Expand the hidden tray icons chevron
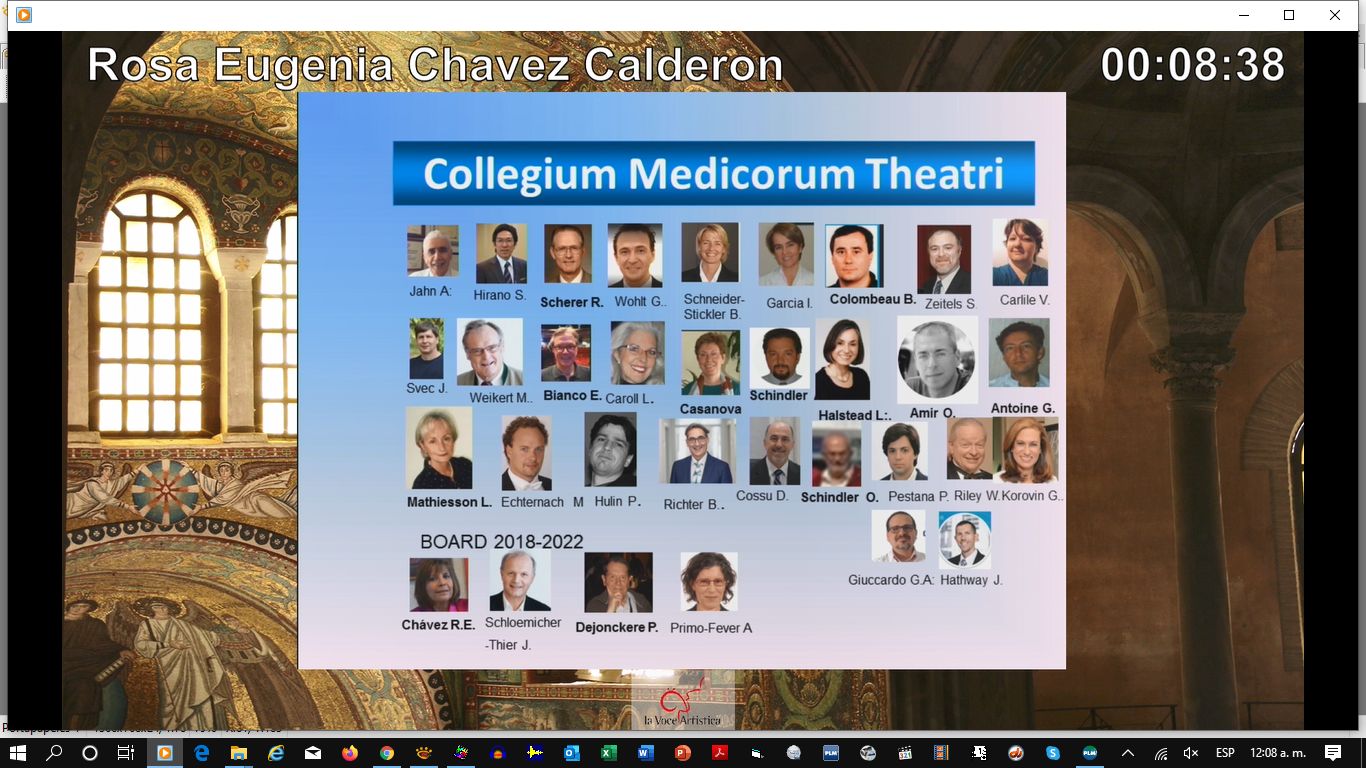 [1128, 753]
